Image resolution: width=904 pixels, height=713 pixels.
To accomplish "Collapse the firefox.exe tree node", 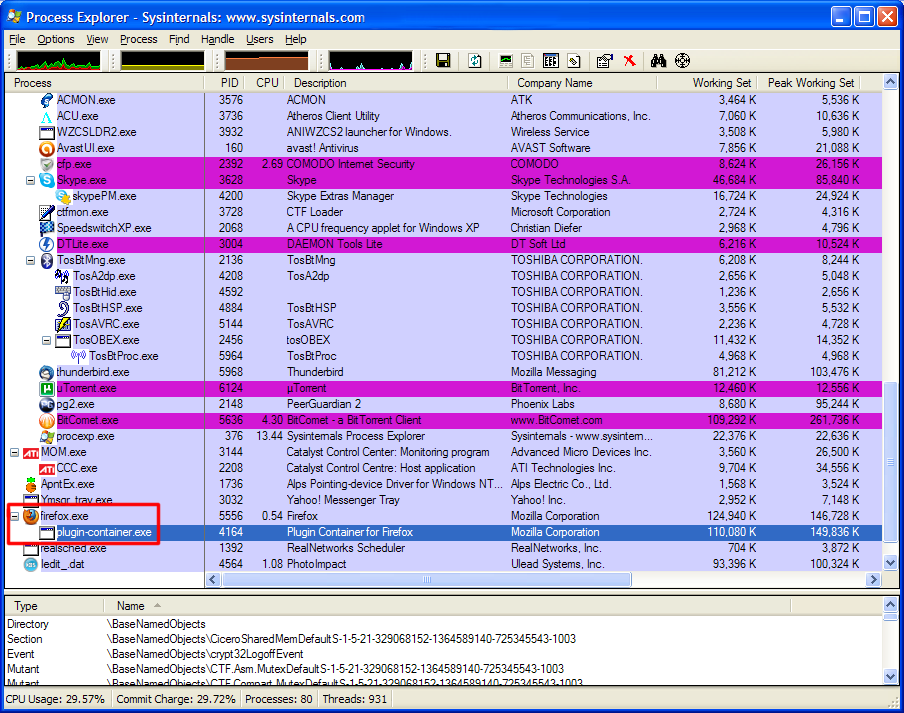I will tap(14, 516).
